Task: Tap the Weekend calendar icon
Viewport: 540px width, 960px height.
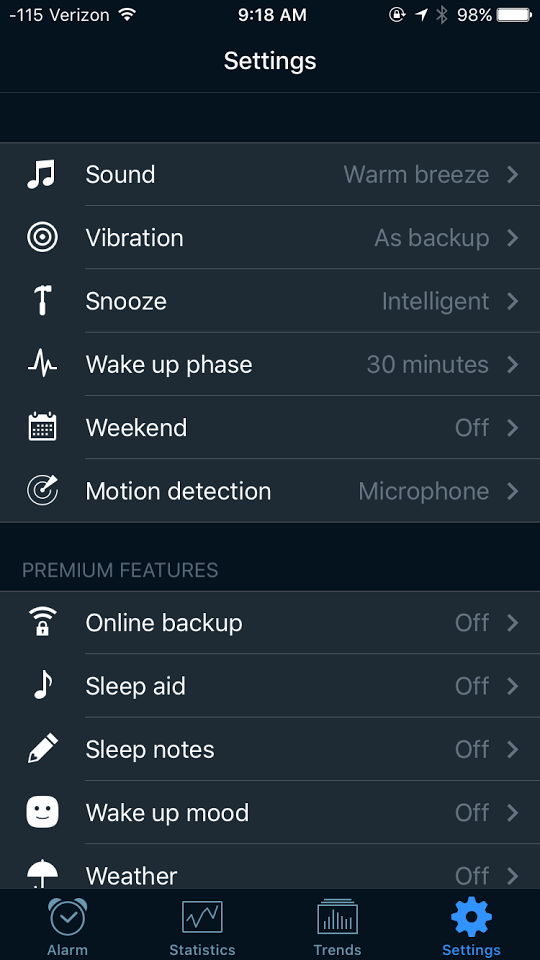Action: tap(42, 427)
